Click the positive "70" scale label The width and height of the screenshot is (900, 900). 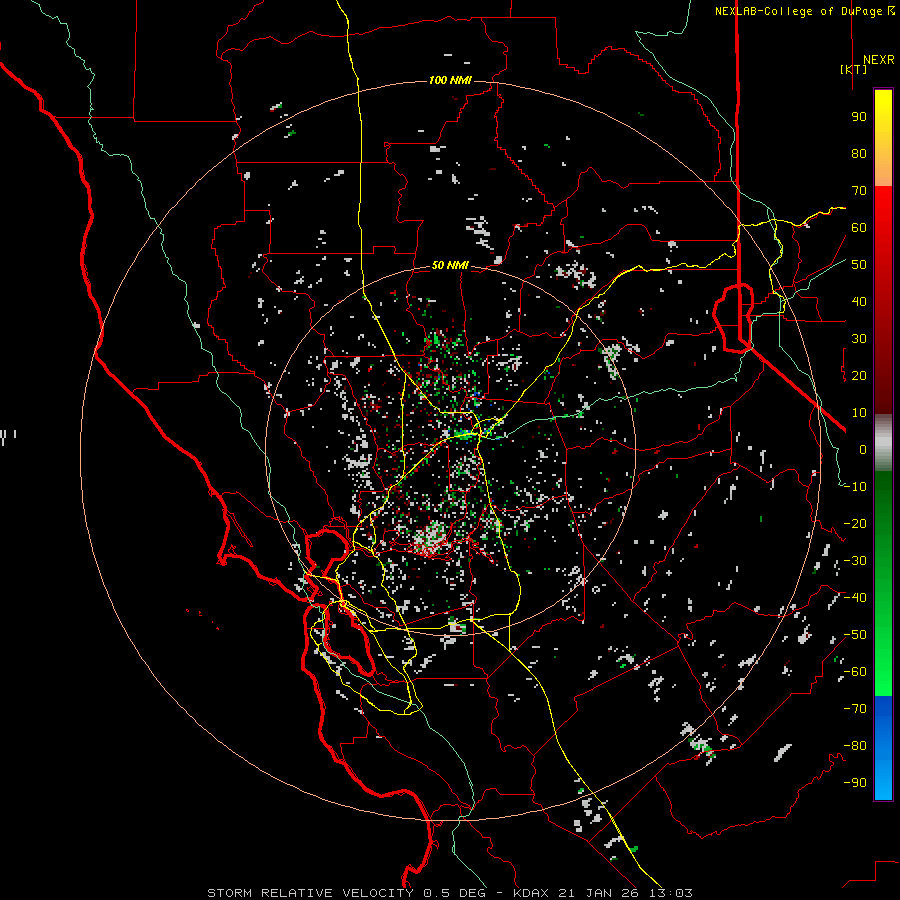[x=859, y=191]
